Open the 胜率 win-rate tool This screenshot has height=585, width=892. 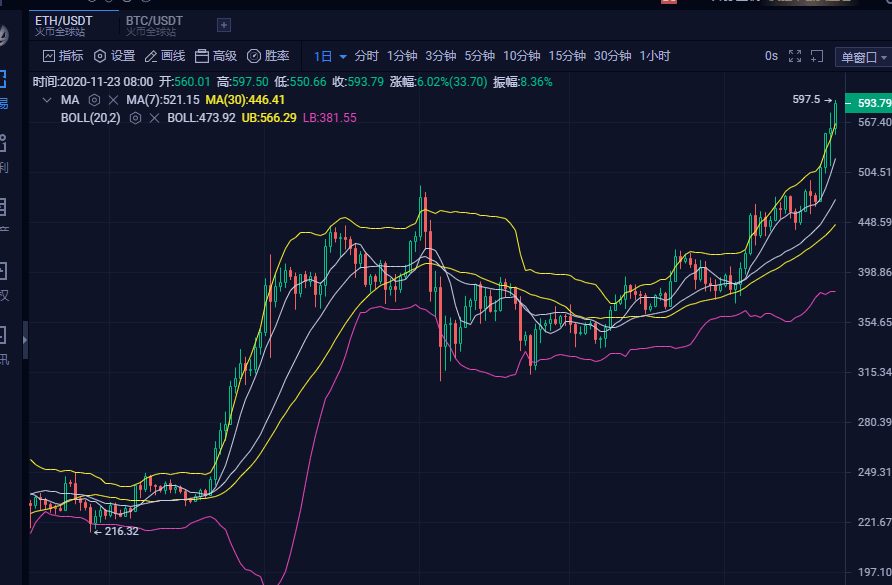[x=268, y=56]
